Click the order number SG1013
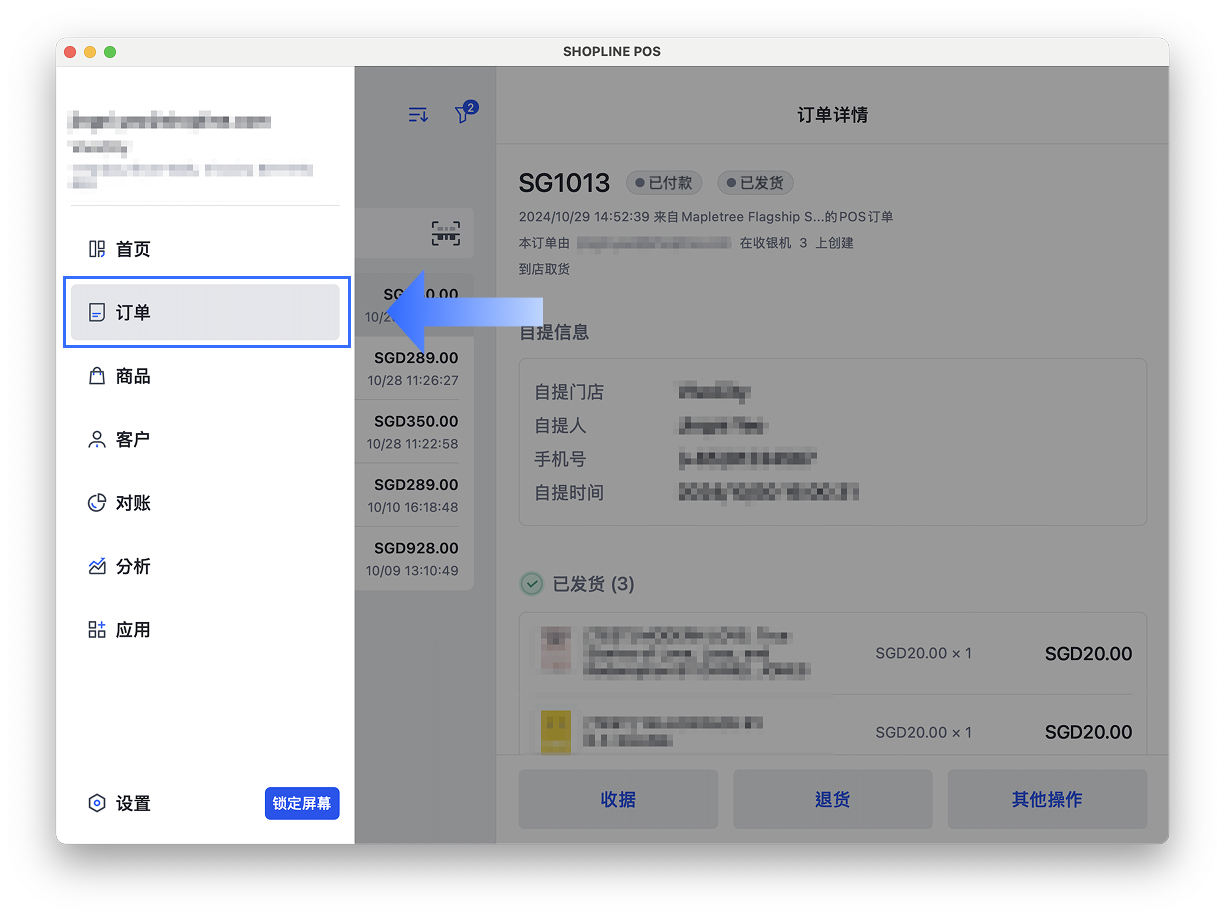The width and height of the screenshot is (1225, 918). 564,183
